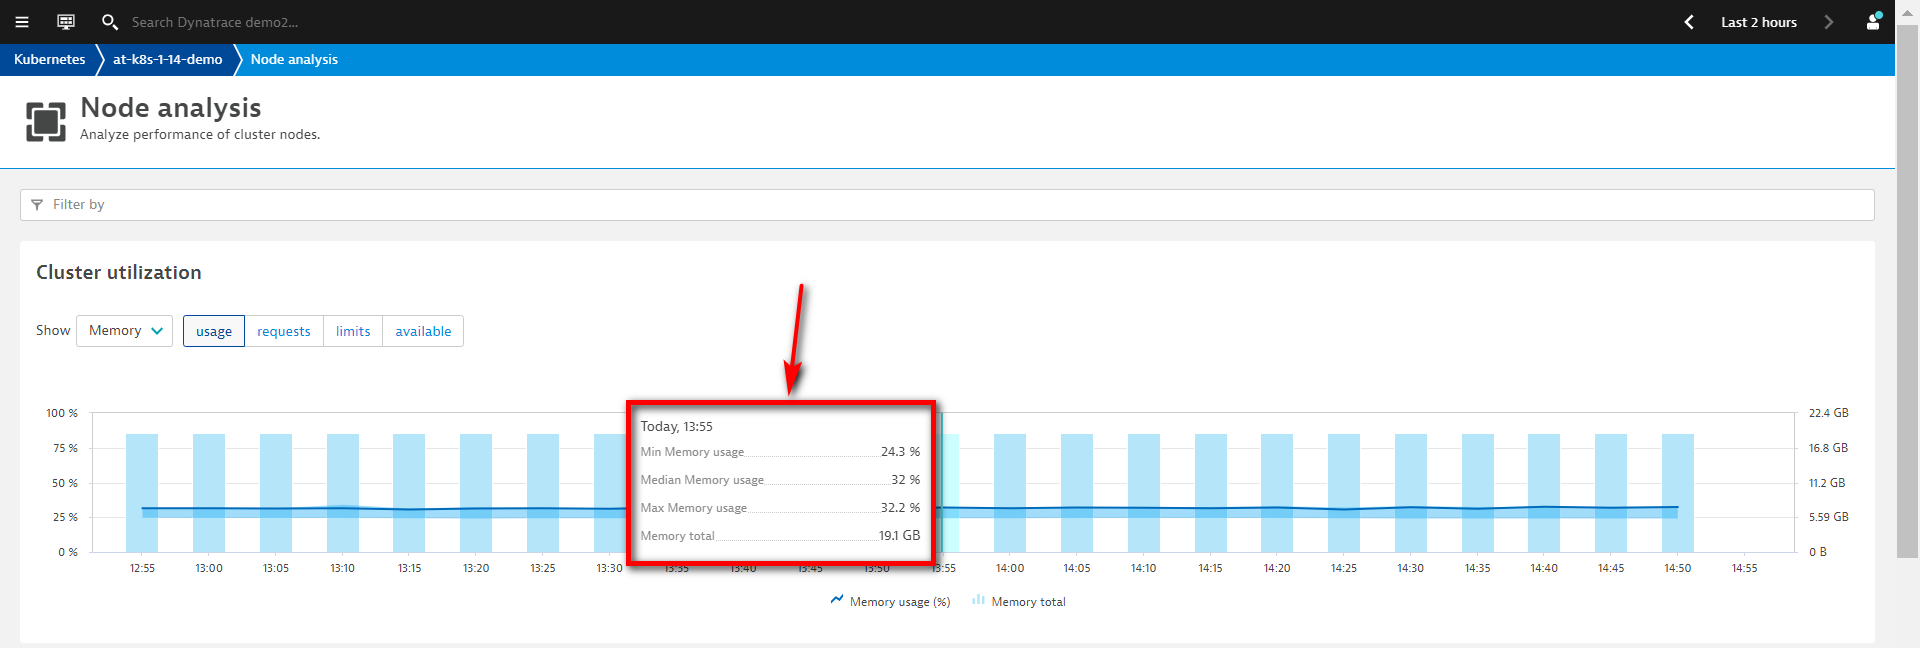
Task: Open the at-k8s-1-14-demo cluster breadcrumb
Action: tap(167, 60)
